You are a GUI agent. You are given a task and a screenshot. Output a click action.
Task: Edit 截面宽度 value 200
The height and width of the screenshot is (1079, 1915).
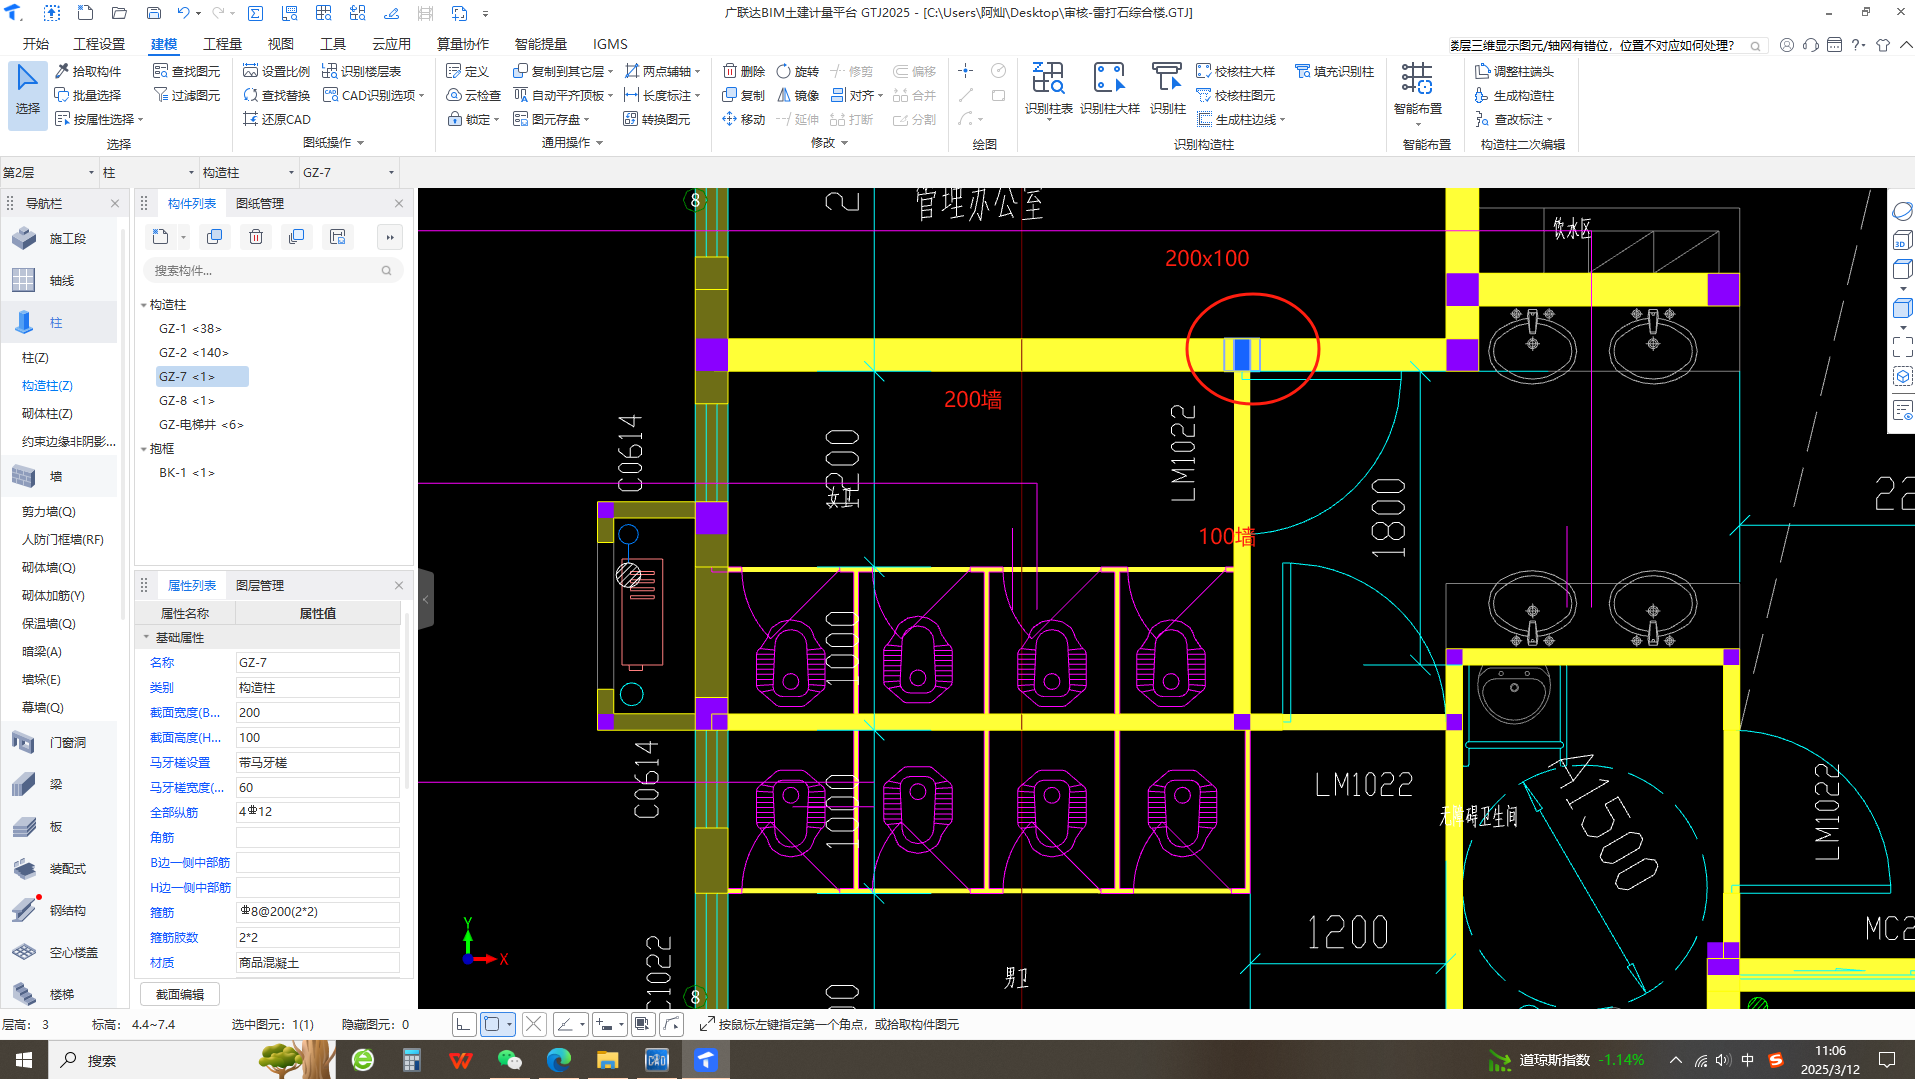[317, 712]
